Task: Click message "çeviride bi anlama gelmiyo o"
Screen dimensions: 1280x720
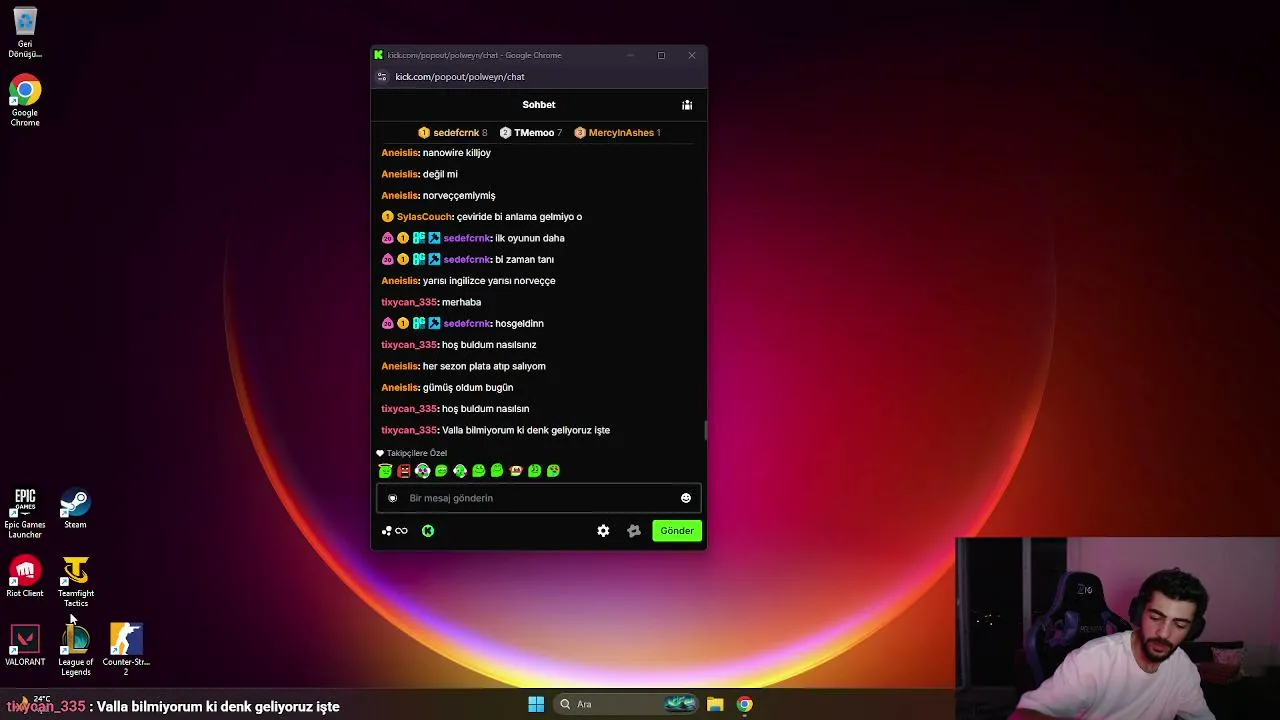Action: (x=520, y=217)
